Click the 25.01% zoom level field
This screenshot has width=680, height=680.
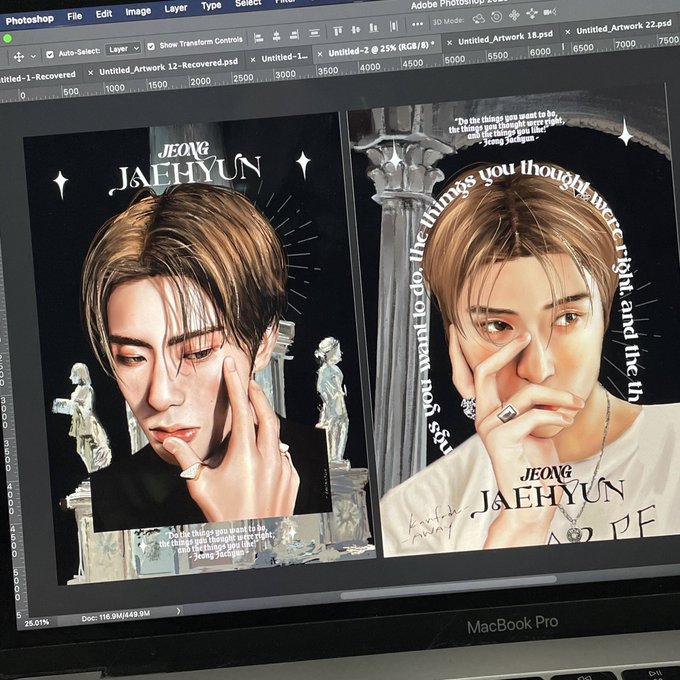36,623
